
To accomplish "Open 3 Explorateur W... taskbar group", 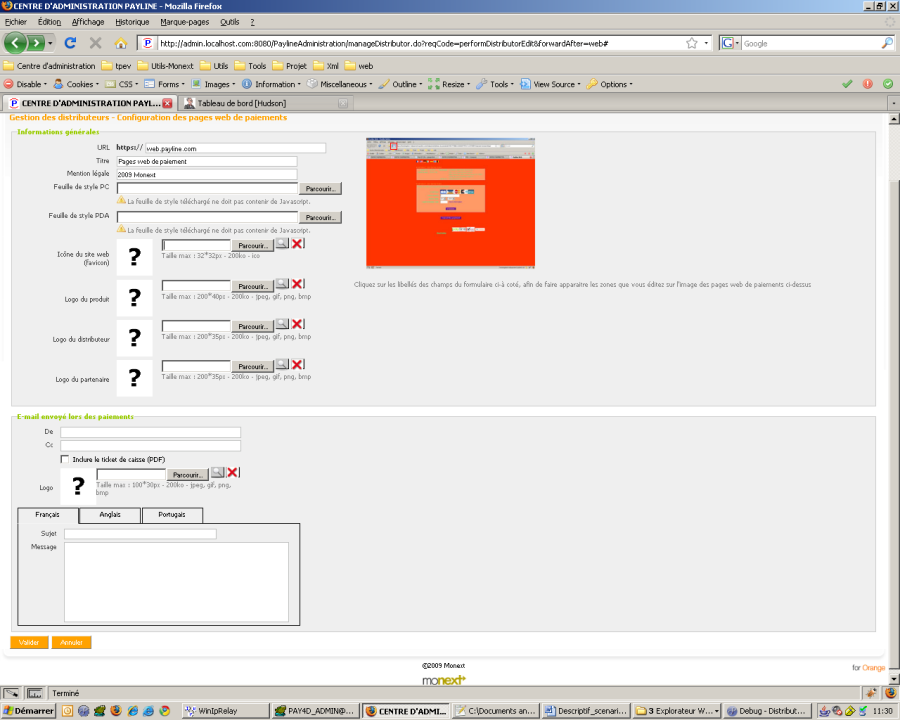I will point(676,711).
